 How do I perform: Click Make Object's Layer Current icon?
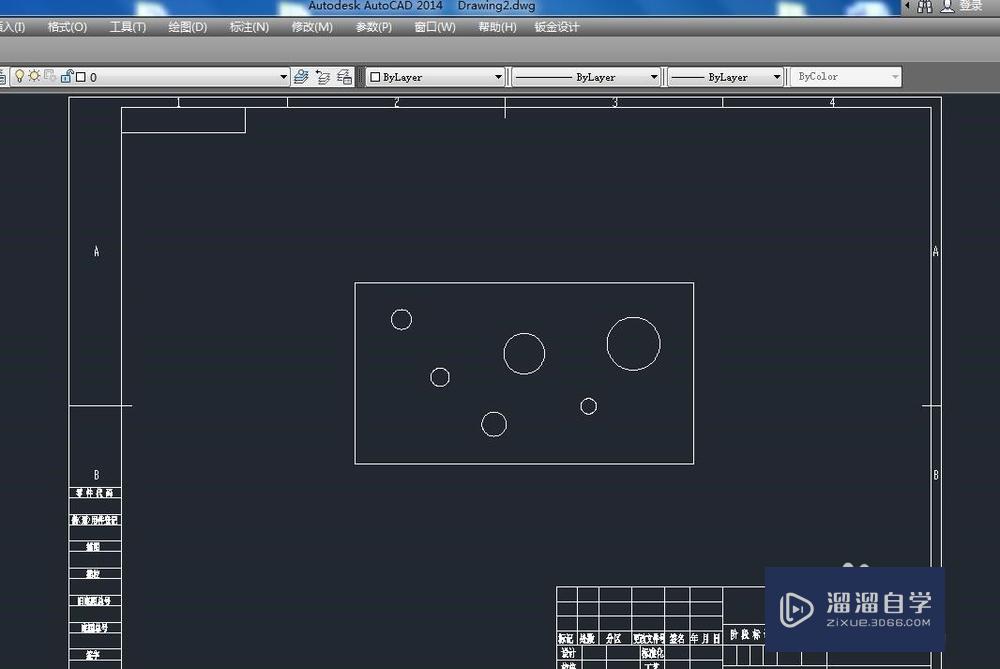301,77
